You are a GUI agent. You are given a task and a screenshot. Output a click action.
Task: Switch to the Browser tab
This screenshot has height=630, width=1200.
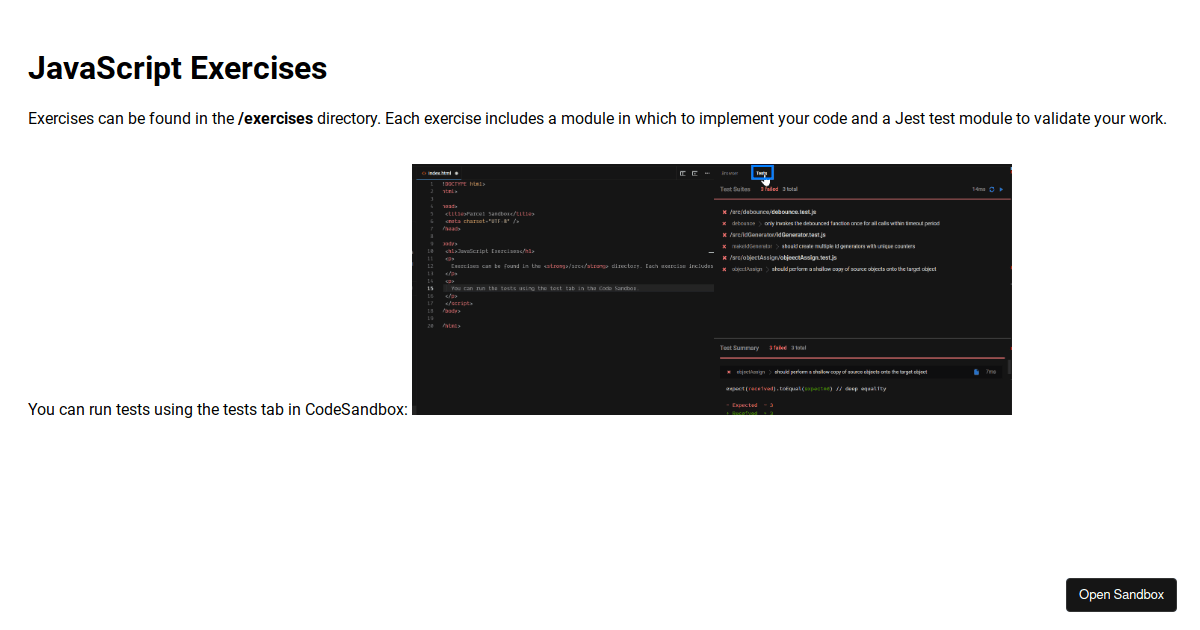[730, 173]
